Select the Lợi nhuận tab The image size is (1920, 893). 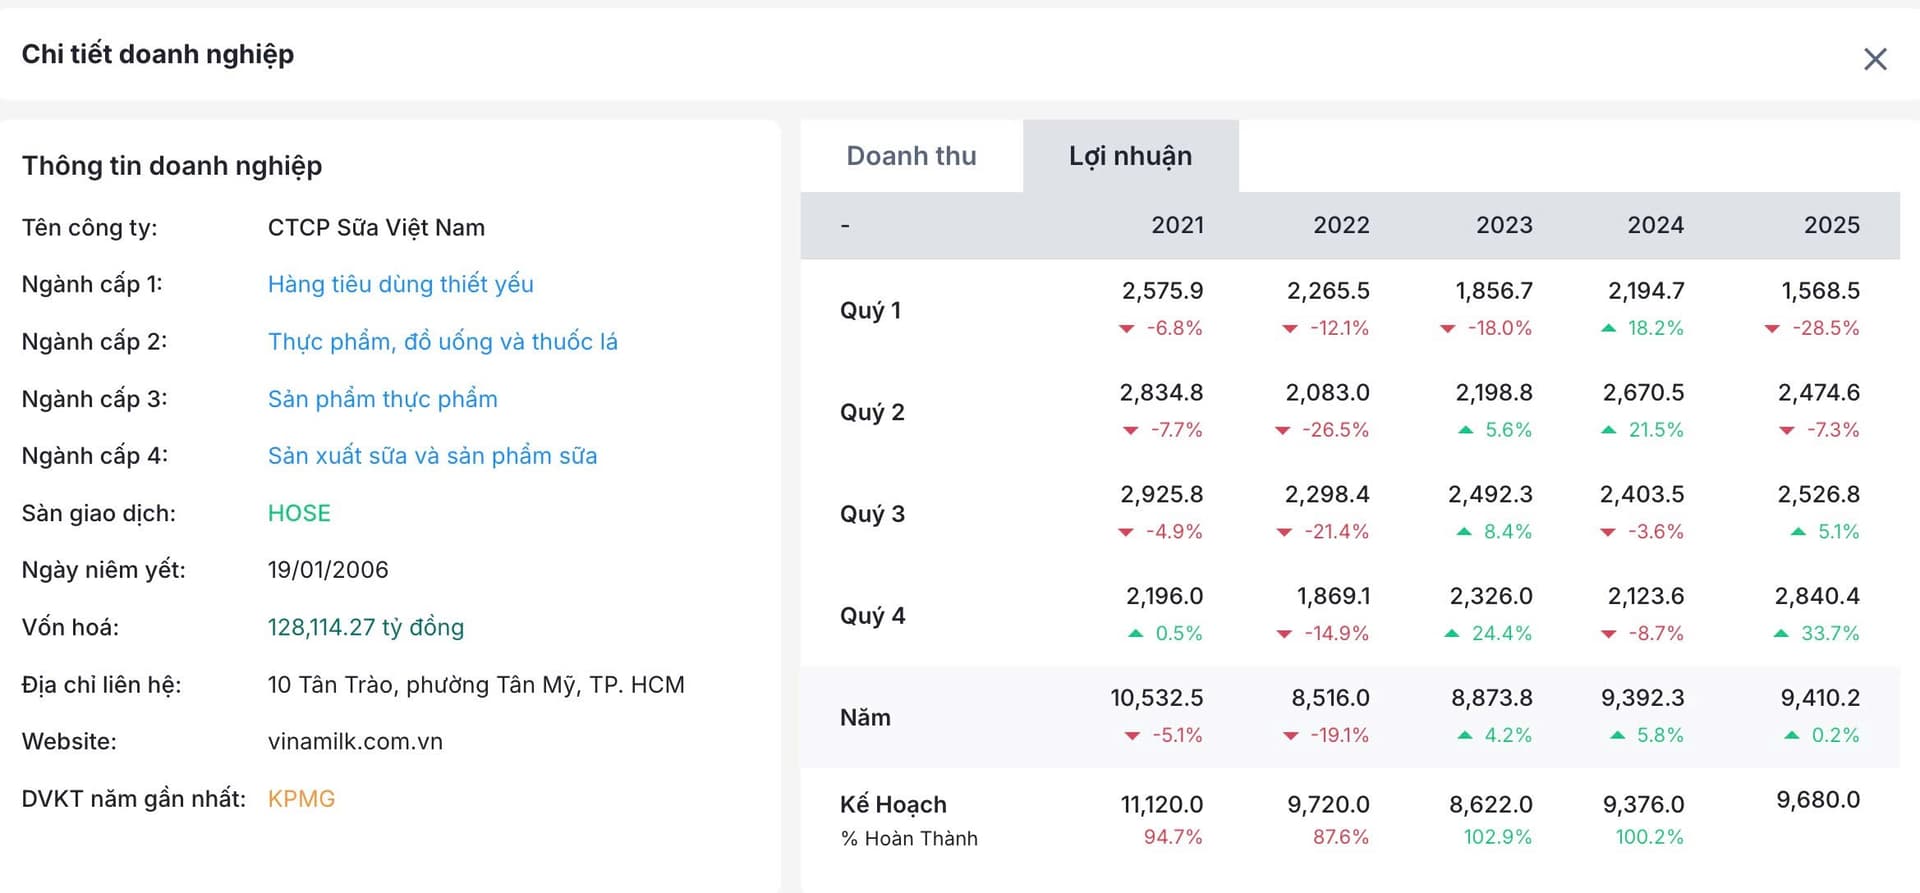click(x=1130, y=156)
